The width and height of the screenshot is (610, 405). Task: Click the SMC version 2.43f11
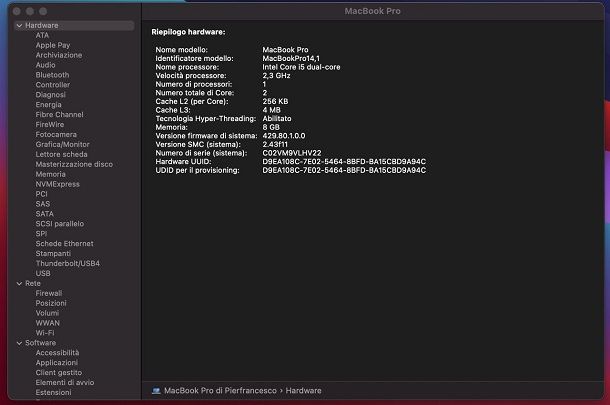click(275, 145)
